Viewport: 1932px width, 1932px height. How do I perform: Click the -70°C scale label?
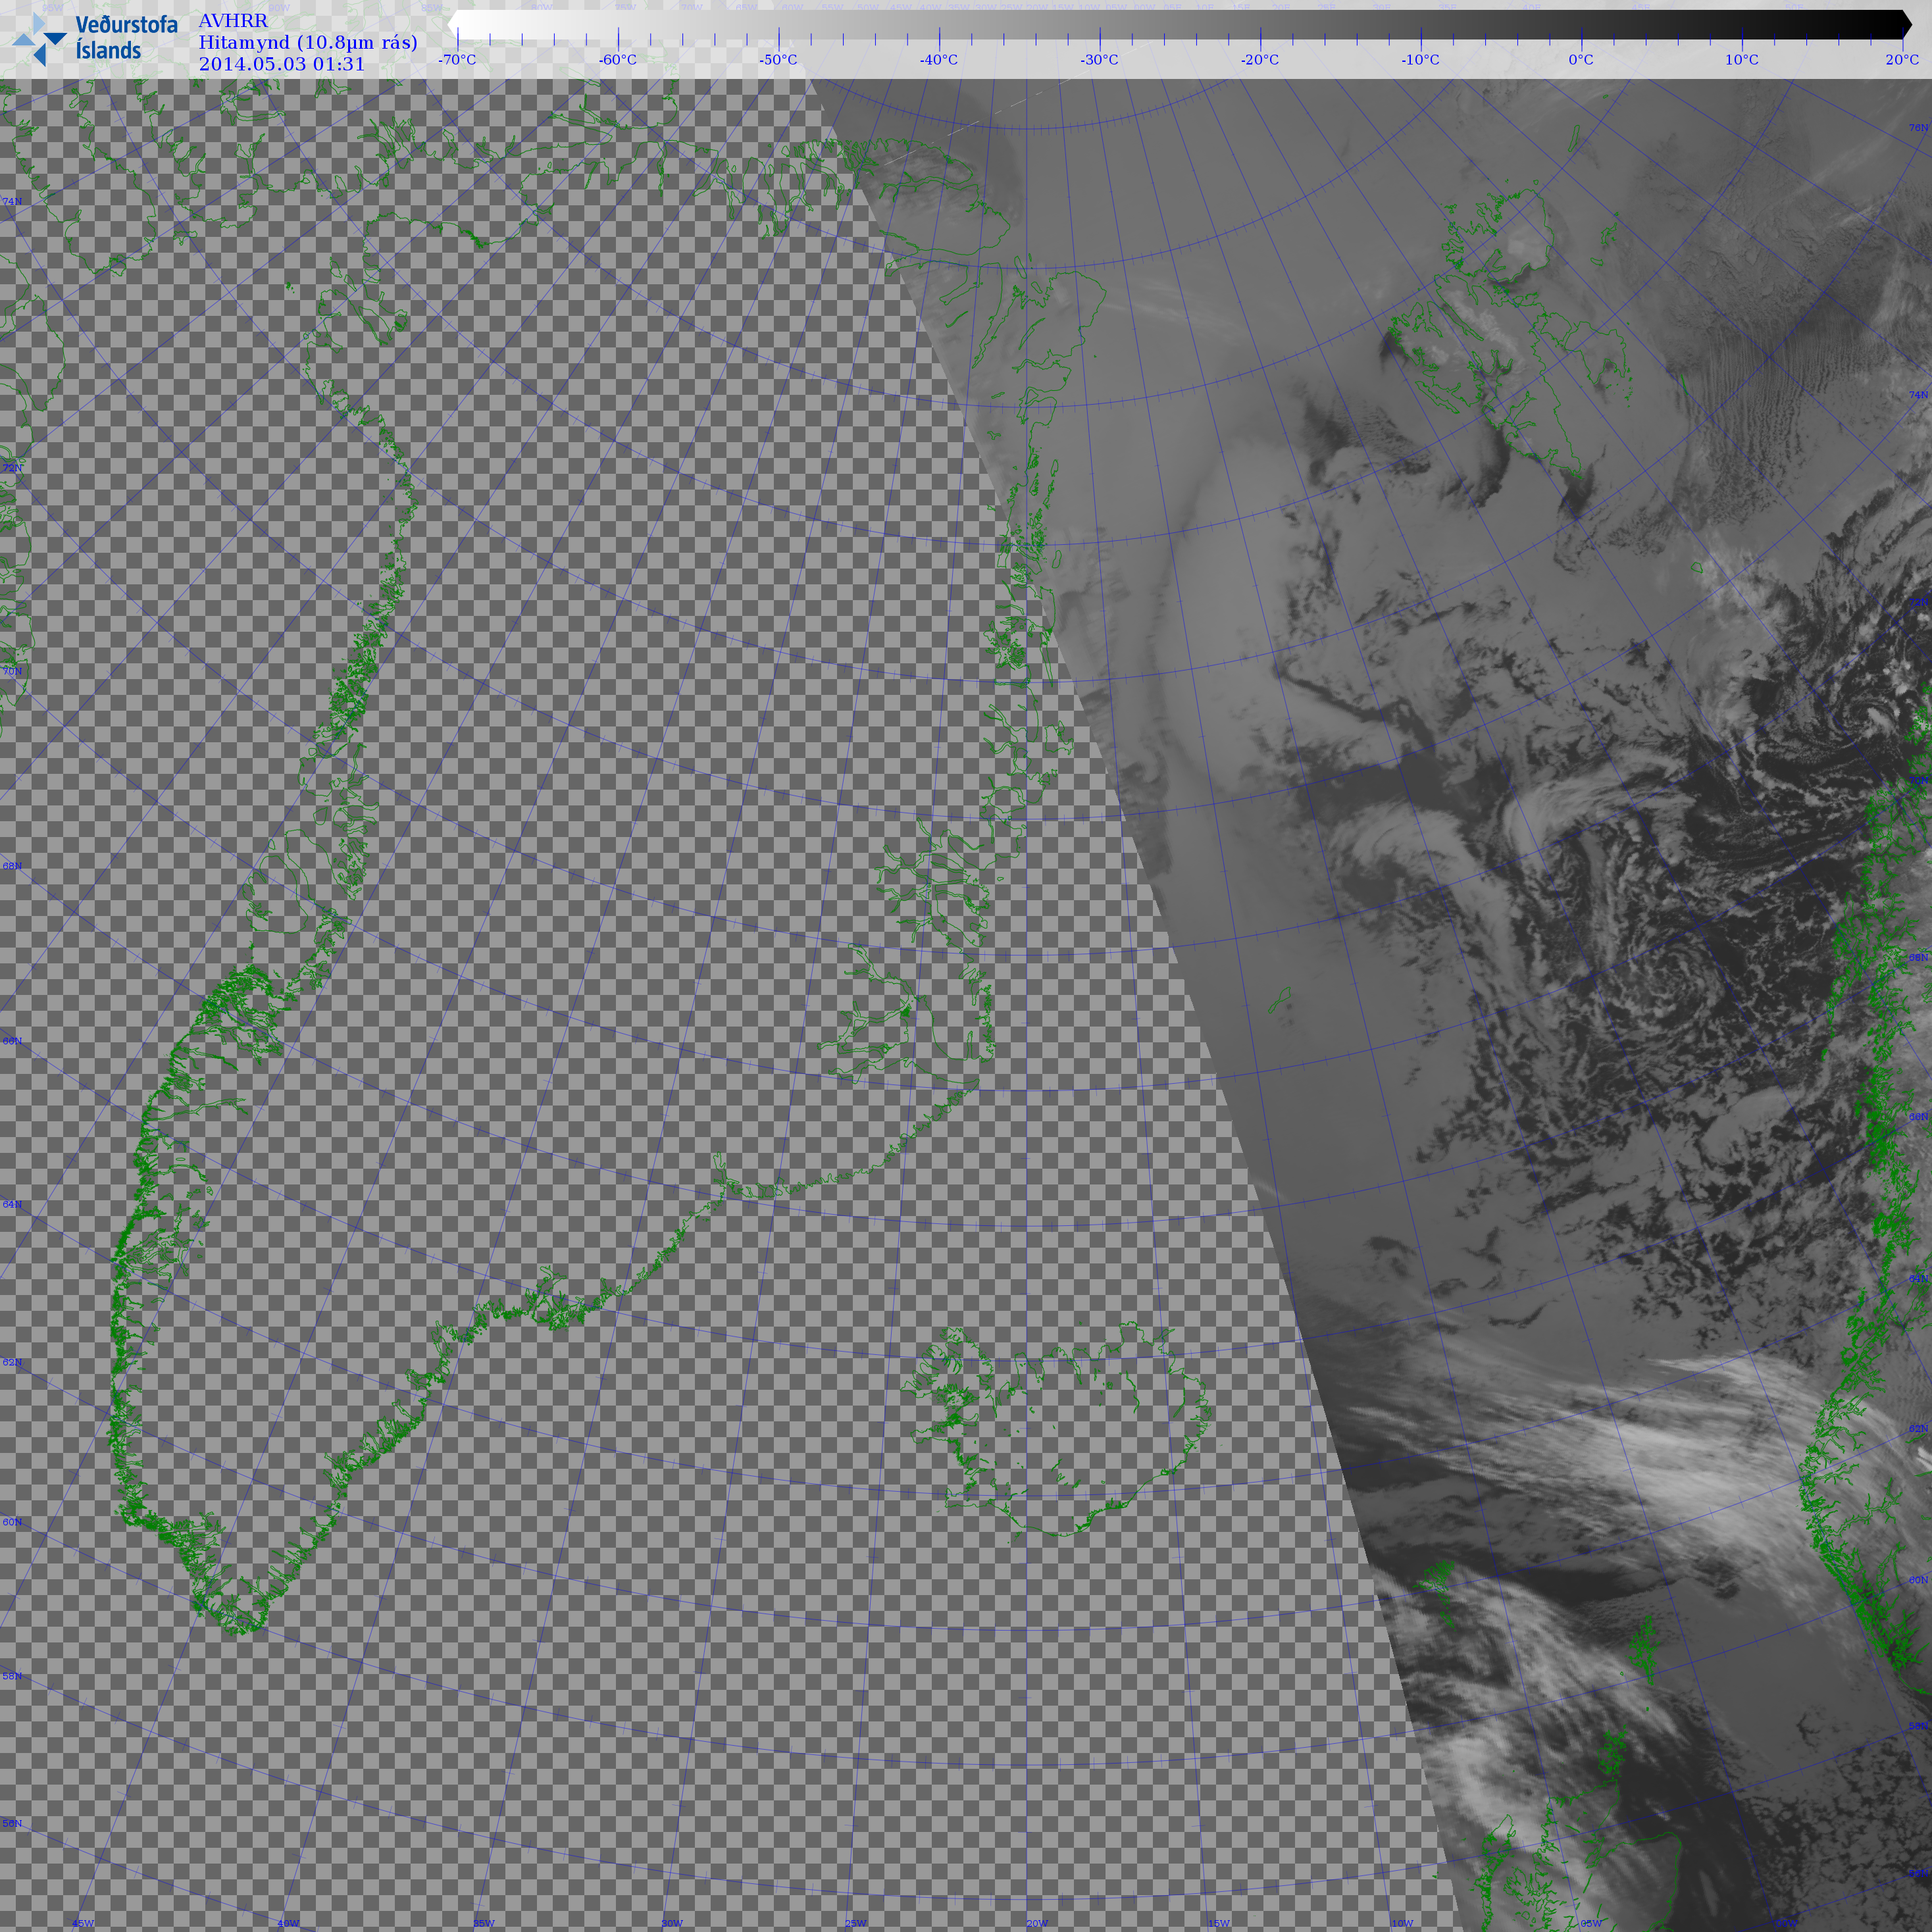[x=457, y=60]
